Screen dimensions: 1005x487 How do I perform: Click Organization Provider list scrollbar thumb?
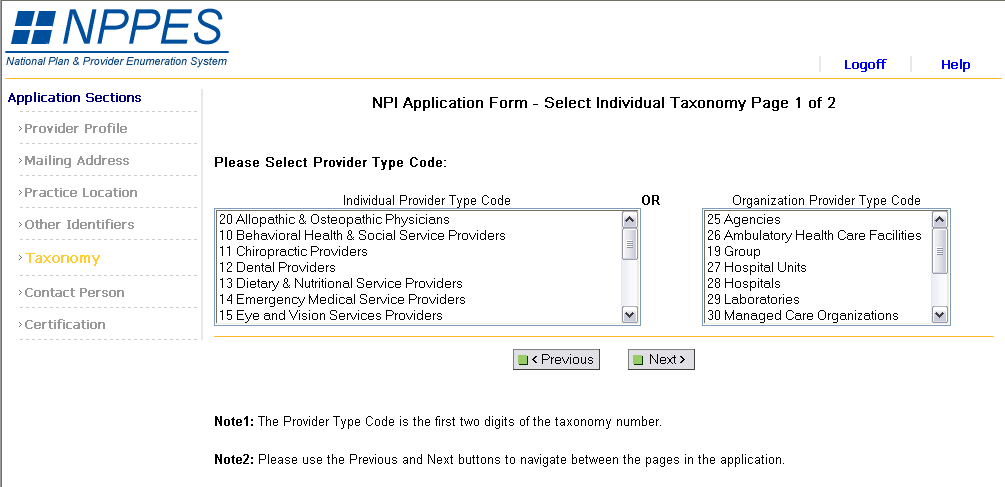click(x=939, y=250)
